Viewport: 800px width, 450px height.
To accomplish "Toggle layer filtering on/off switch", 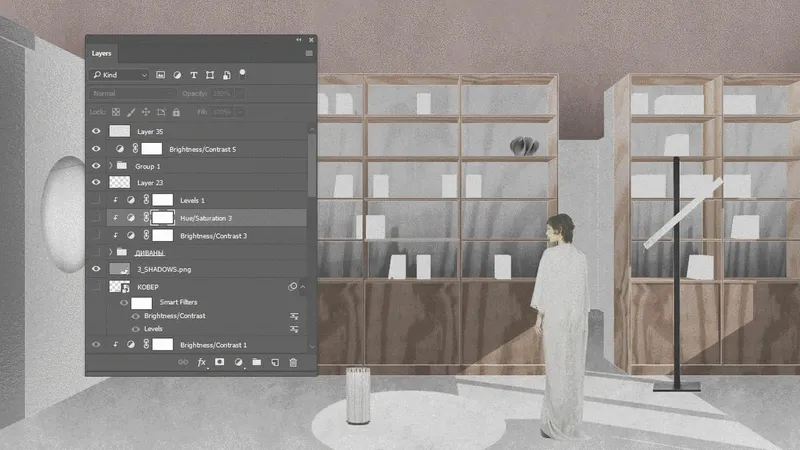I will coord(242,74).
